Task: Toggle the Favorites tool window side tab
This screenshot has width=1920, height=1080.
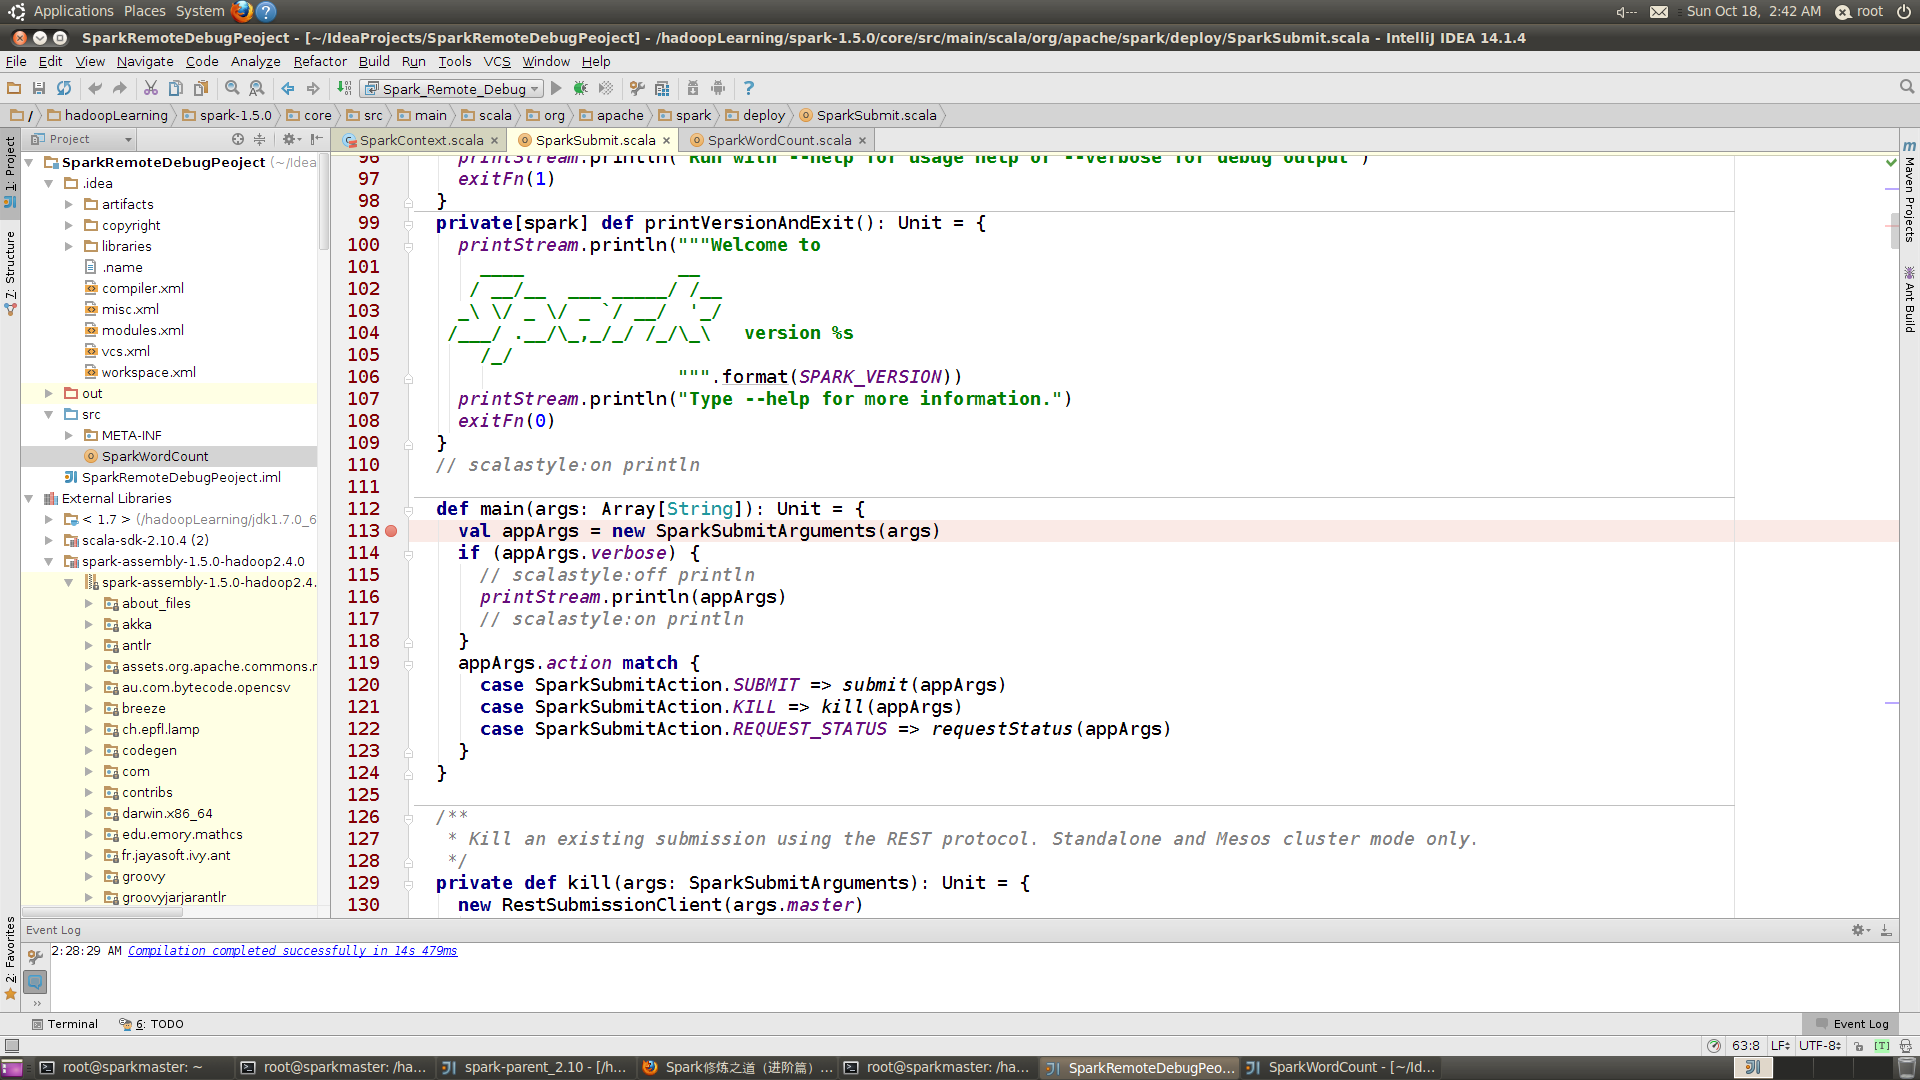Action: (x=10, y=957)
